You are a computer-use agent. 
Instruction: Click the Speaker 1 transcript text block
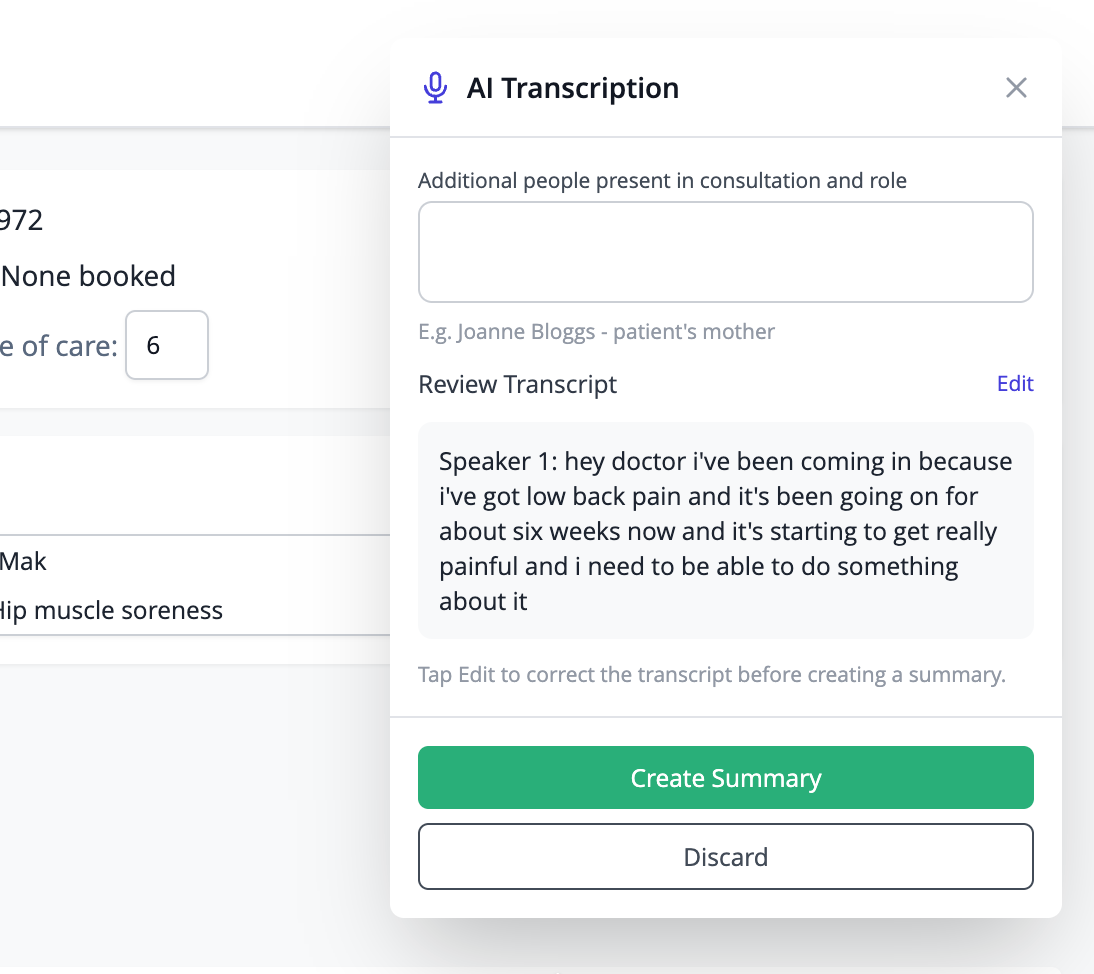pyautogui.click(x=726, y=530)
